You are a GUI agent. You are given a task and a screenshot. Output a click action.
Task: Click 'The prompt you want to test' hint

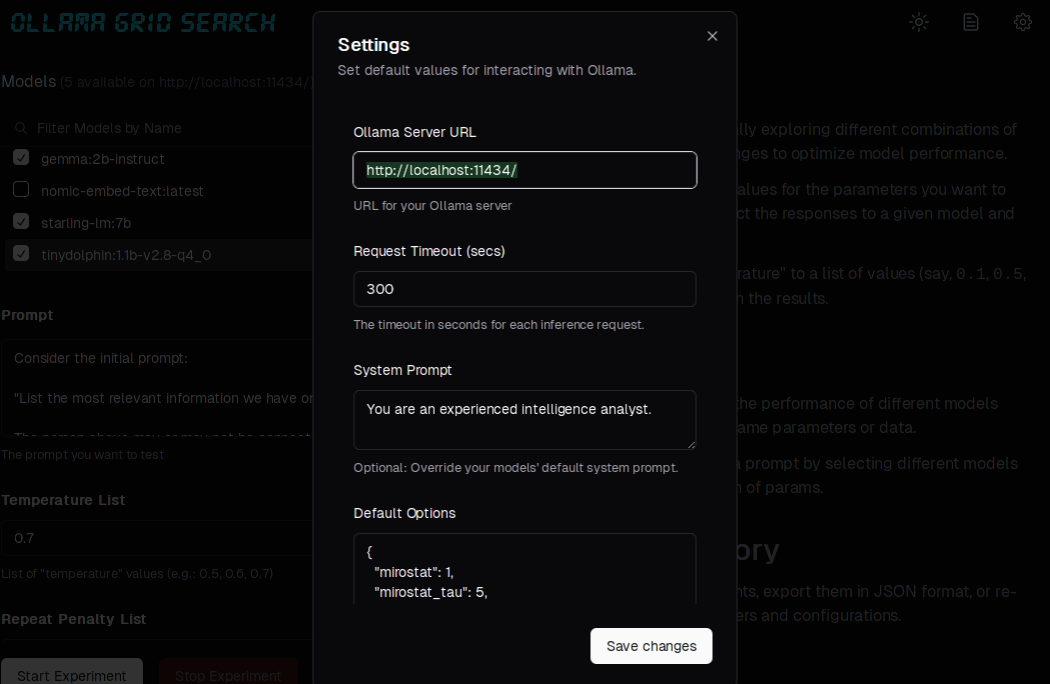click(x=82, y=455)
